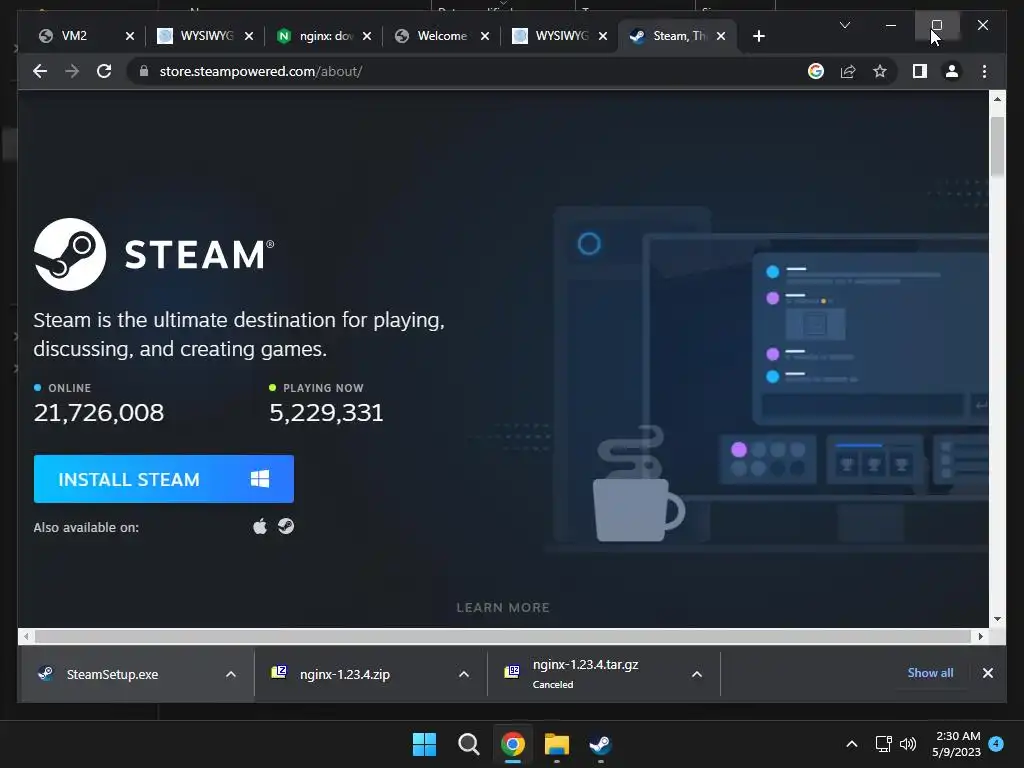Click Learn More link
The image size is (1024, 768).
[503, 607]
